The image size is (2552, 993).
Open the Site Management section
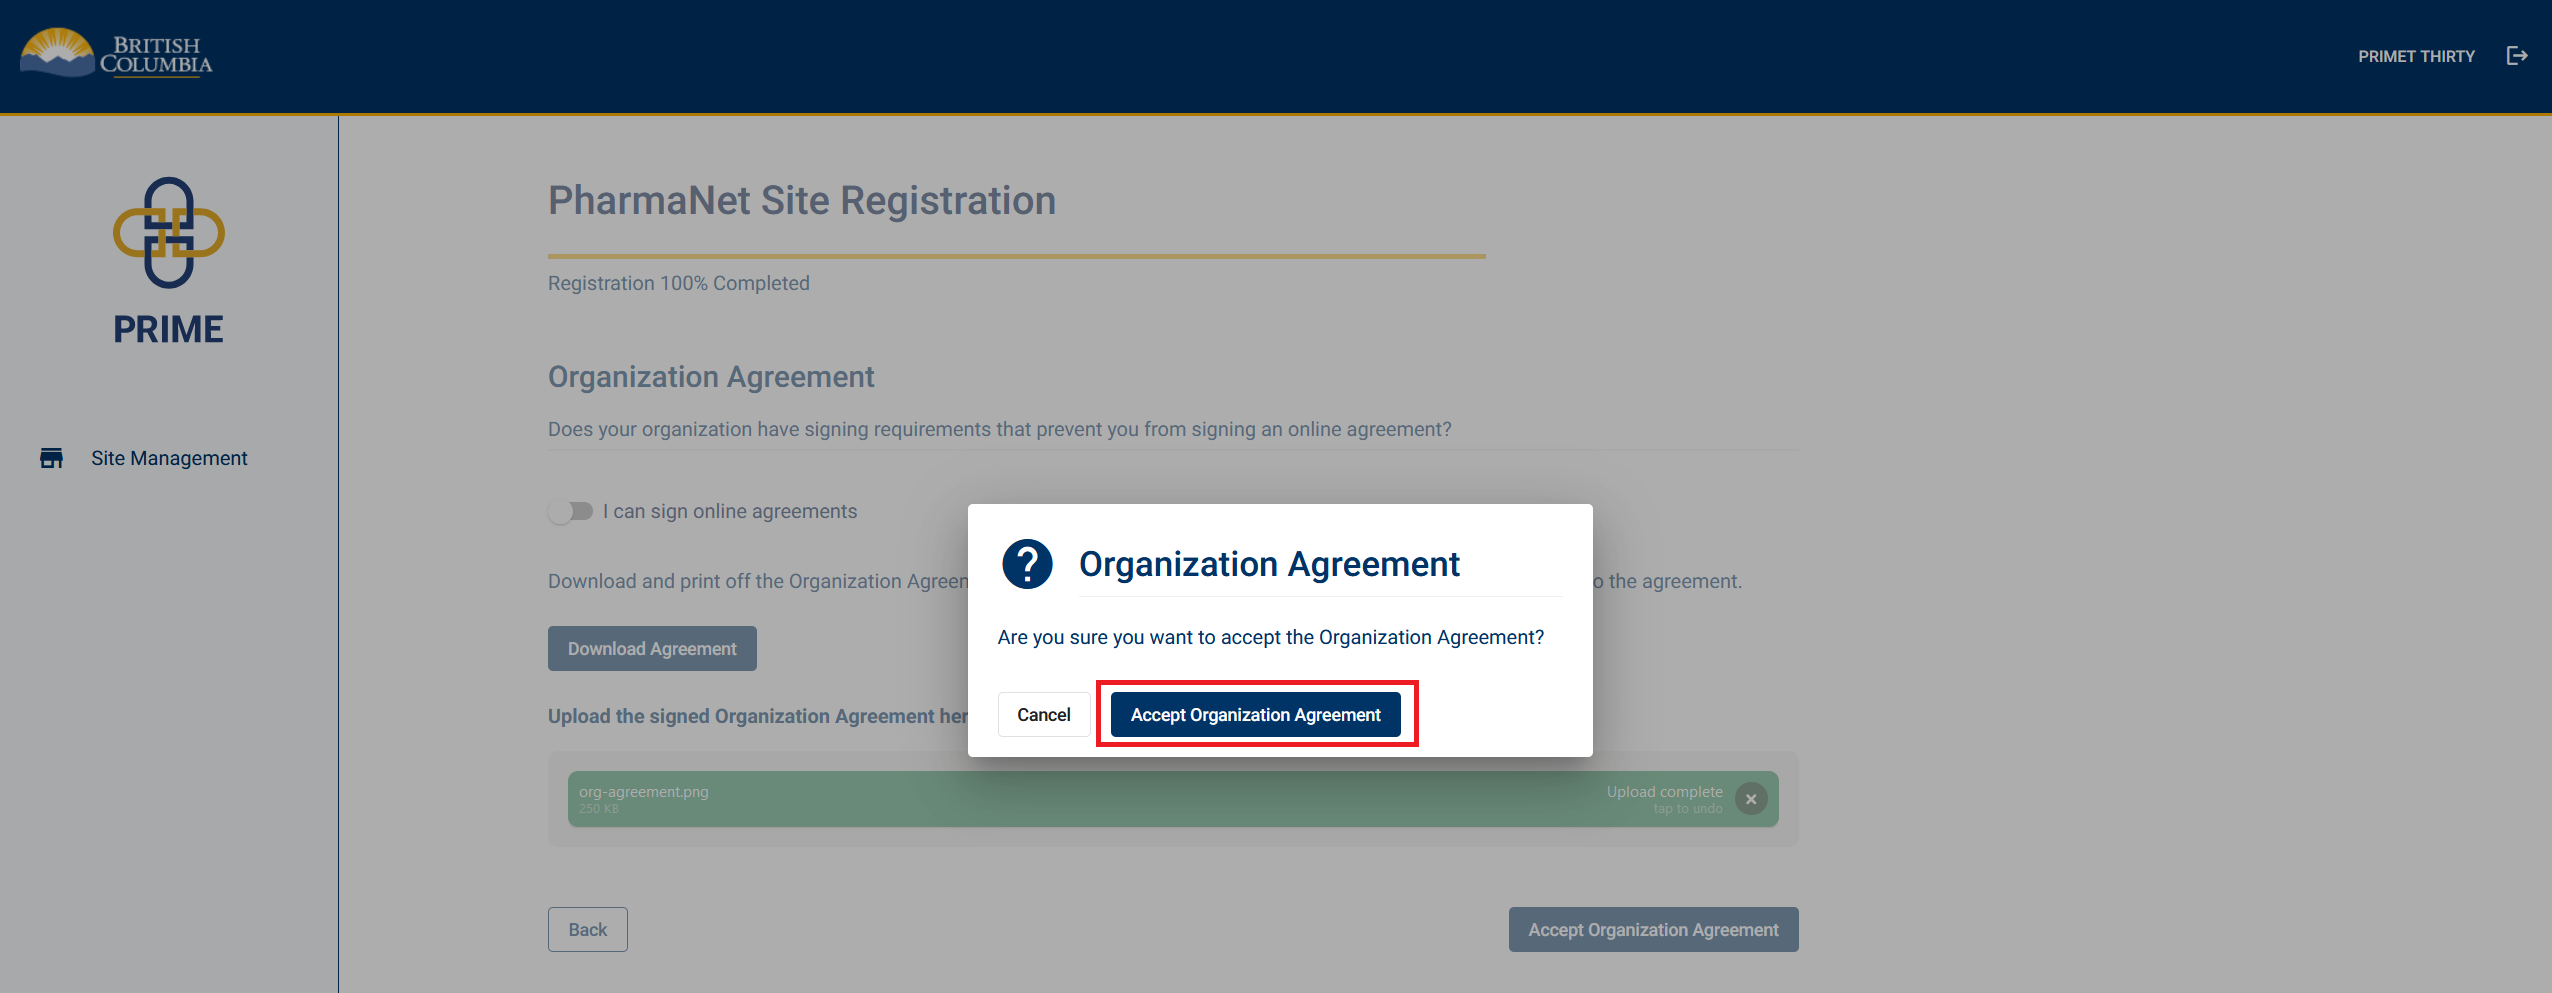pos(168,458)
